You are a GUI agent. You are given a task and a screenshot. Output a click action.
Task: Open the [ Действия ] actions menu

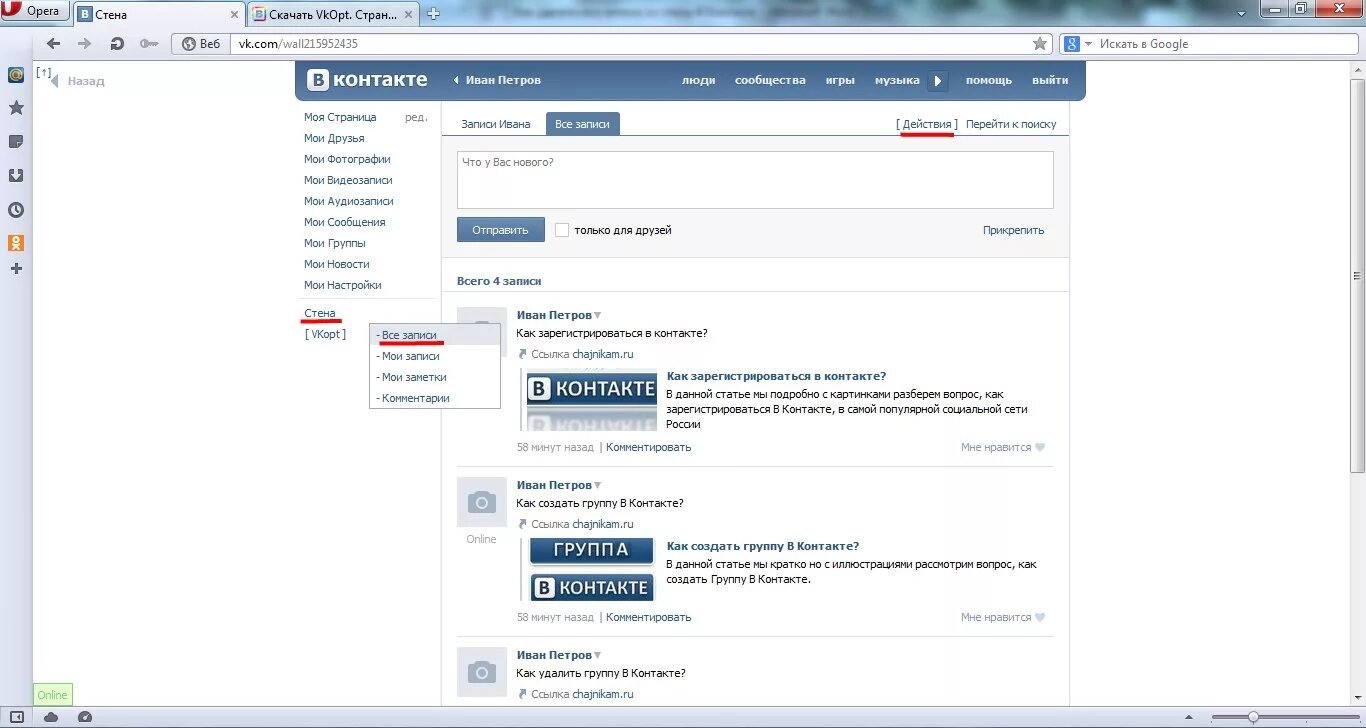(x=927, y=125)
